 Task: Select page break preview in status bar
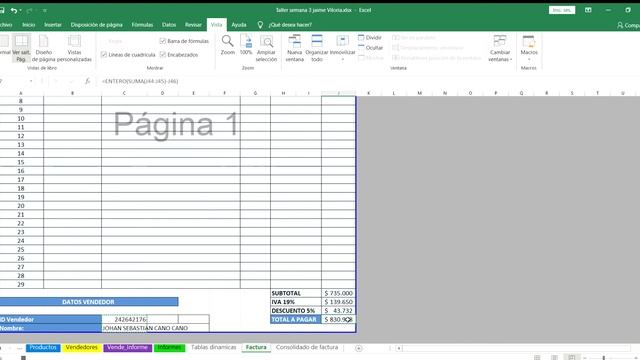coord(572,358)
